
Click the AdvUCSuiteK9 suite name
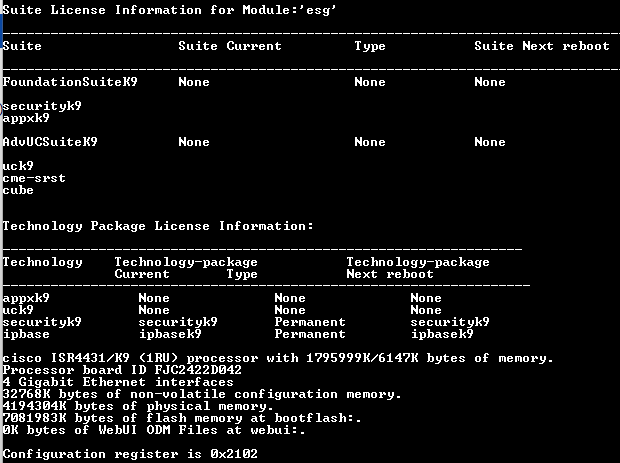[x=50, y=142]
